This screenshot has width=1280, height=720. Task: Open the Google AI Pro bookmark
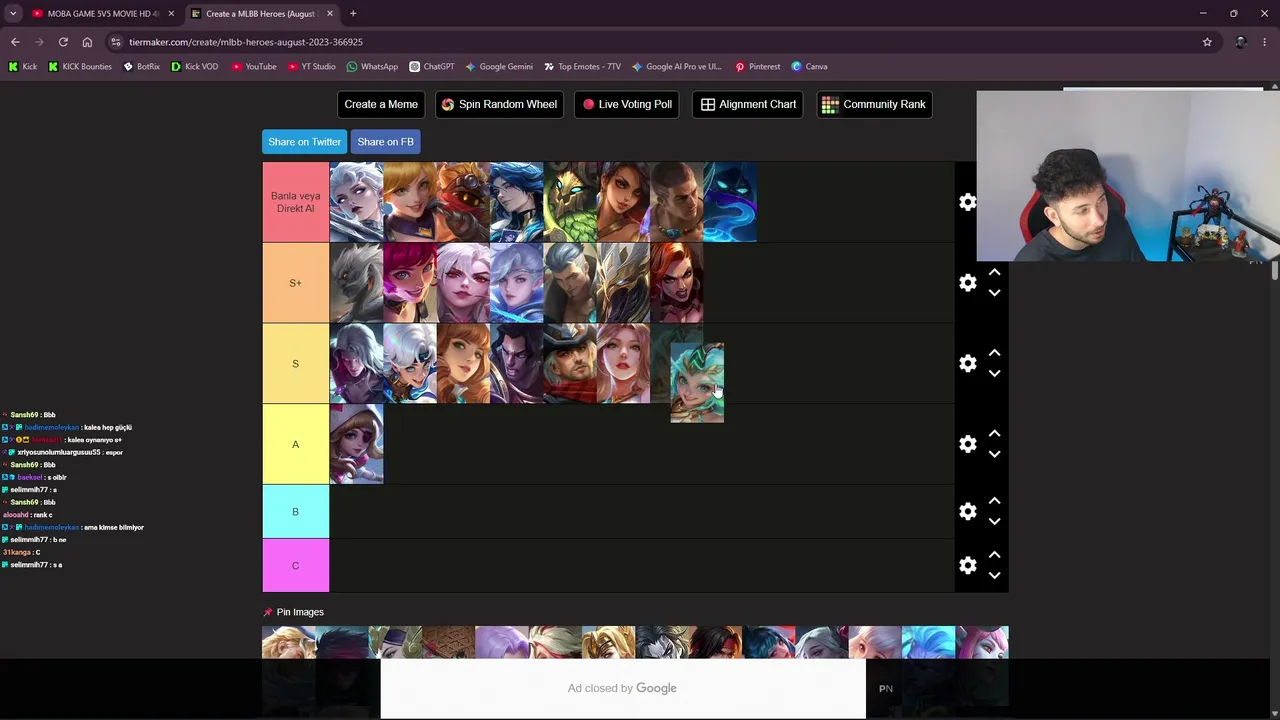(676, 67)
